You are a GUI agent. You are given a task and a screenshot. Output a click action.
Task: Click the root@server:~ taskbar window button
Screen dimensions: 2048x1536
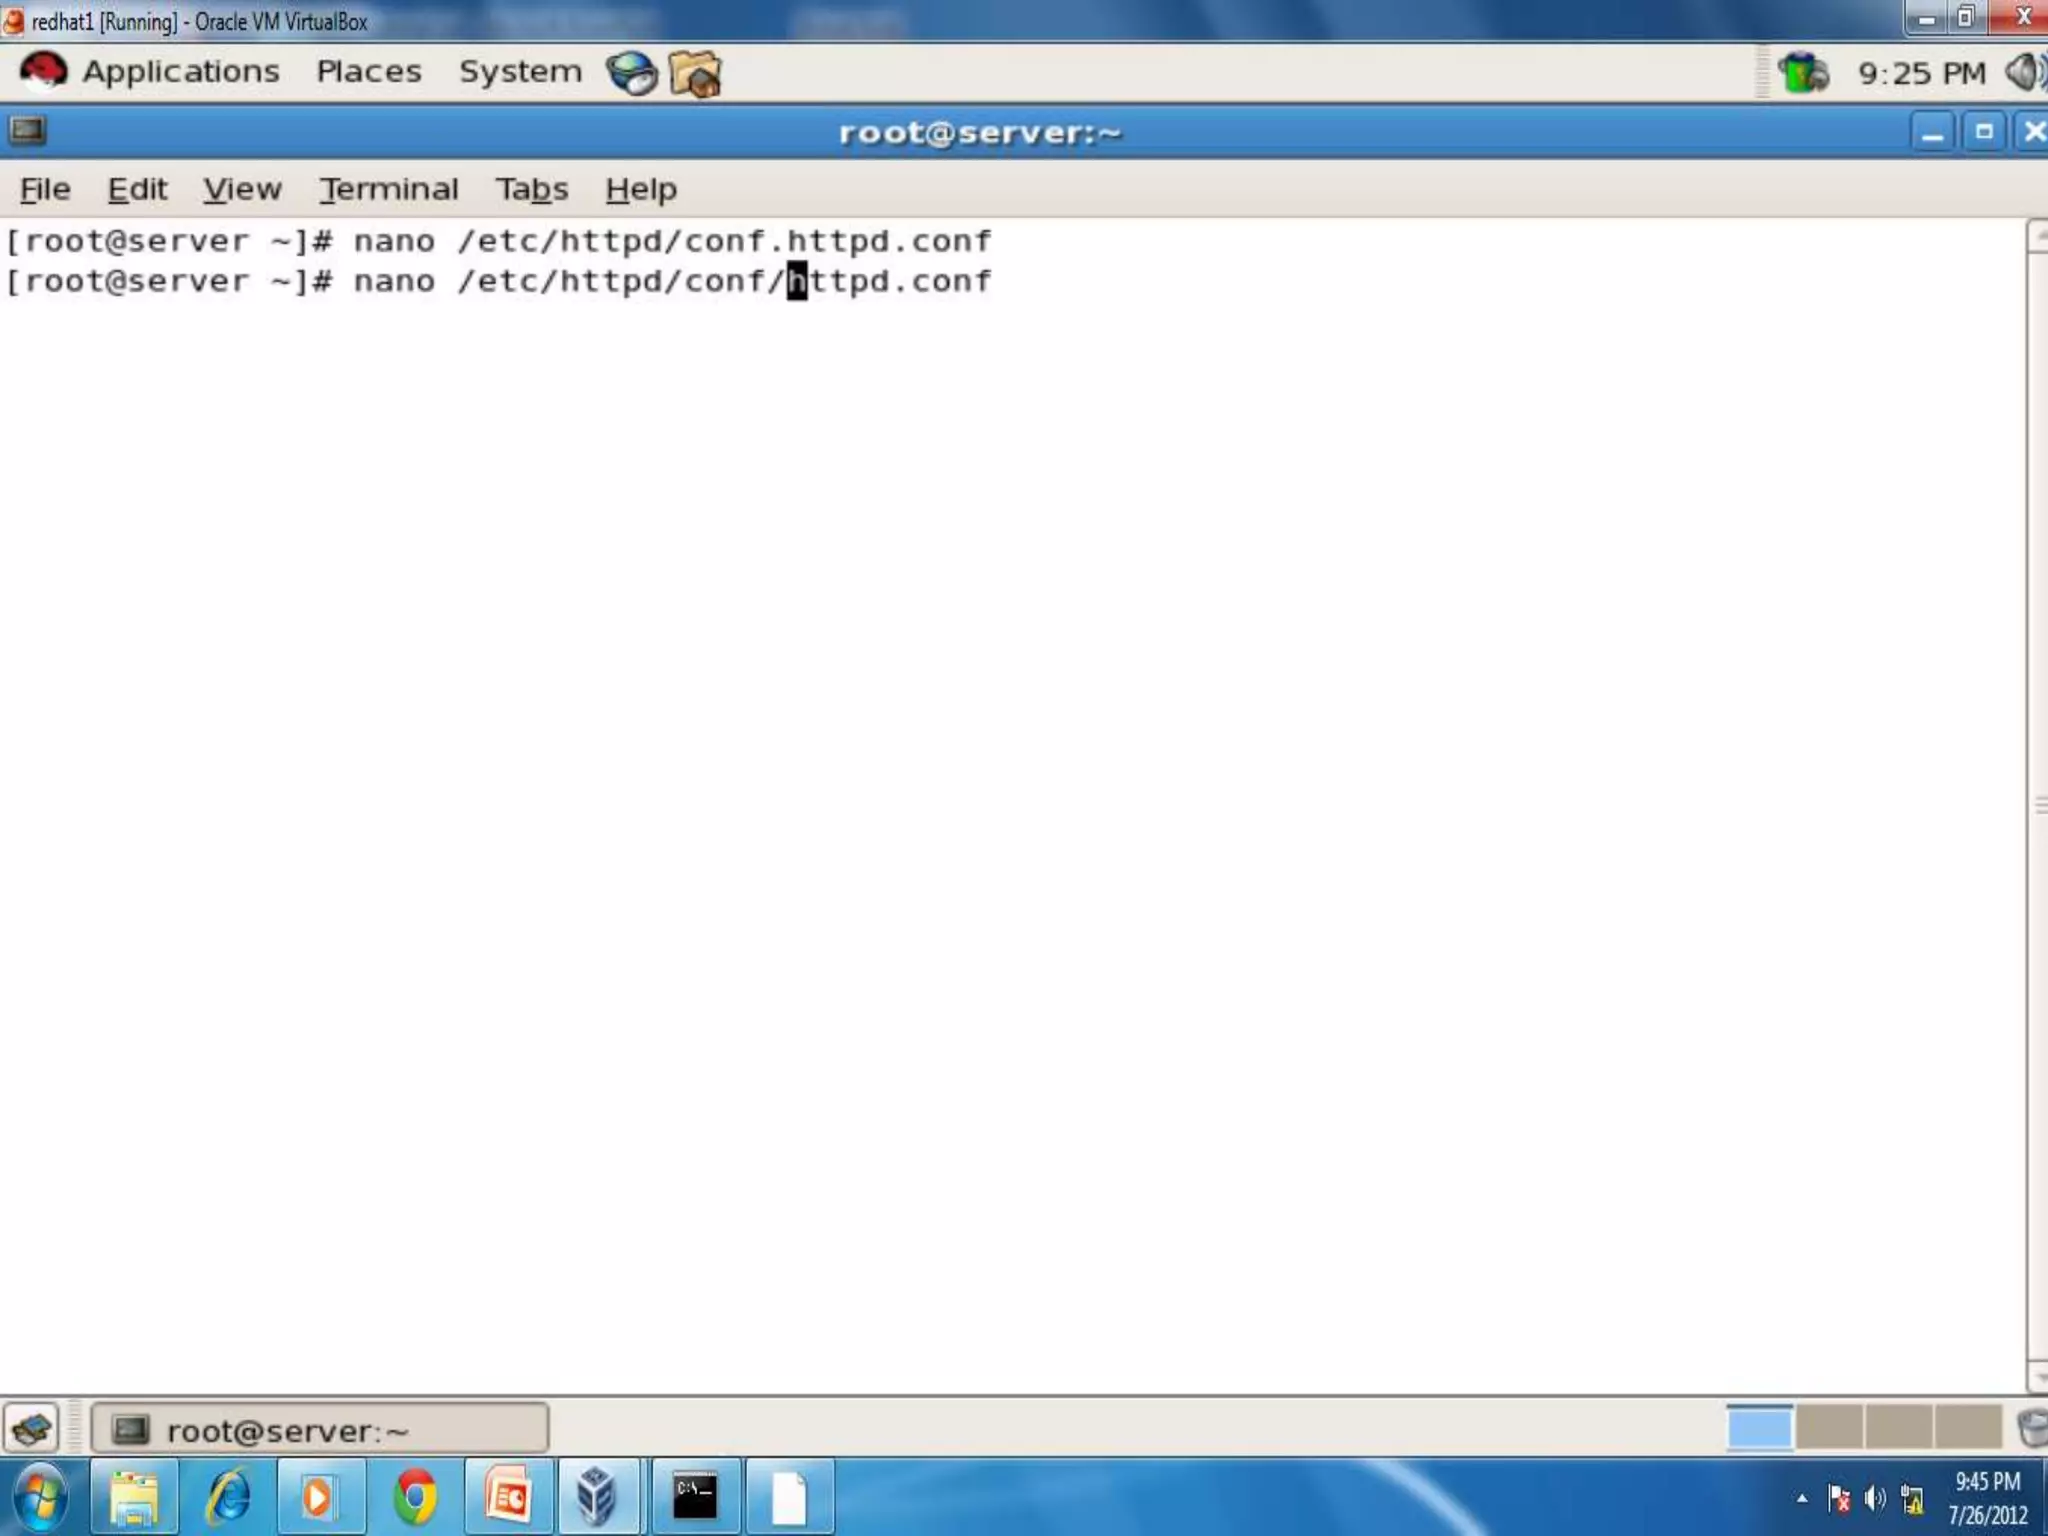(x=320, y=1430)
